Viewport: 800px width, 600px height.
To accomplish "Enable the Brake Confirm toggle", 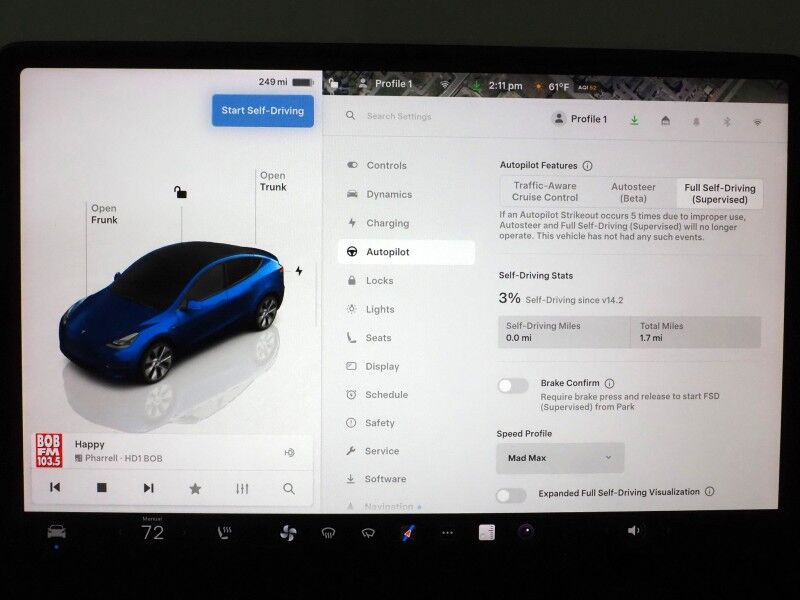I will [x=511, y=386].
